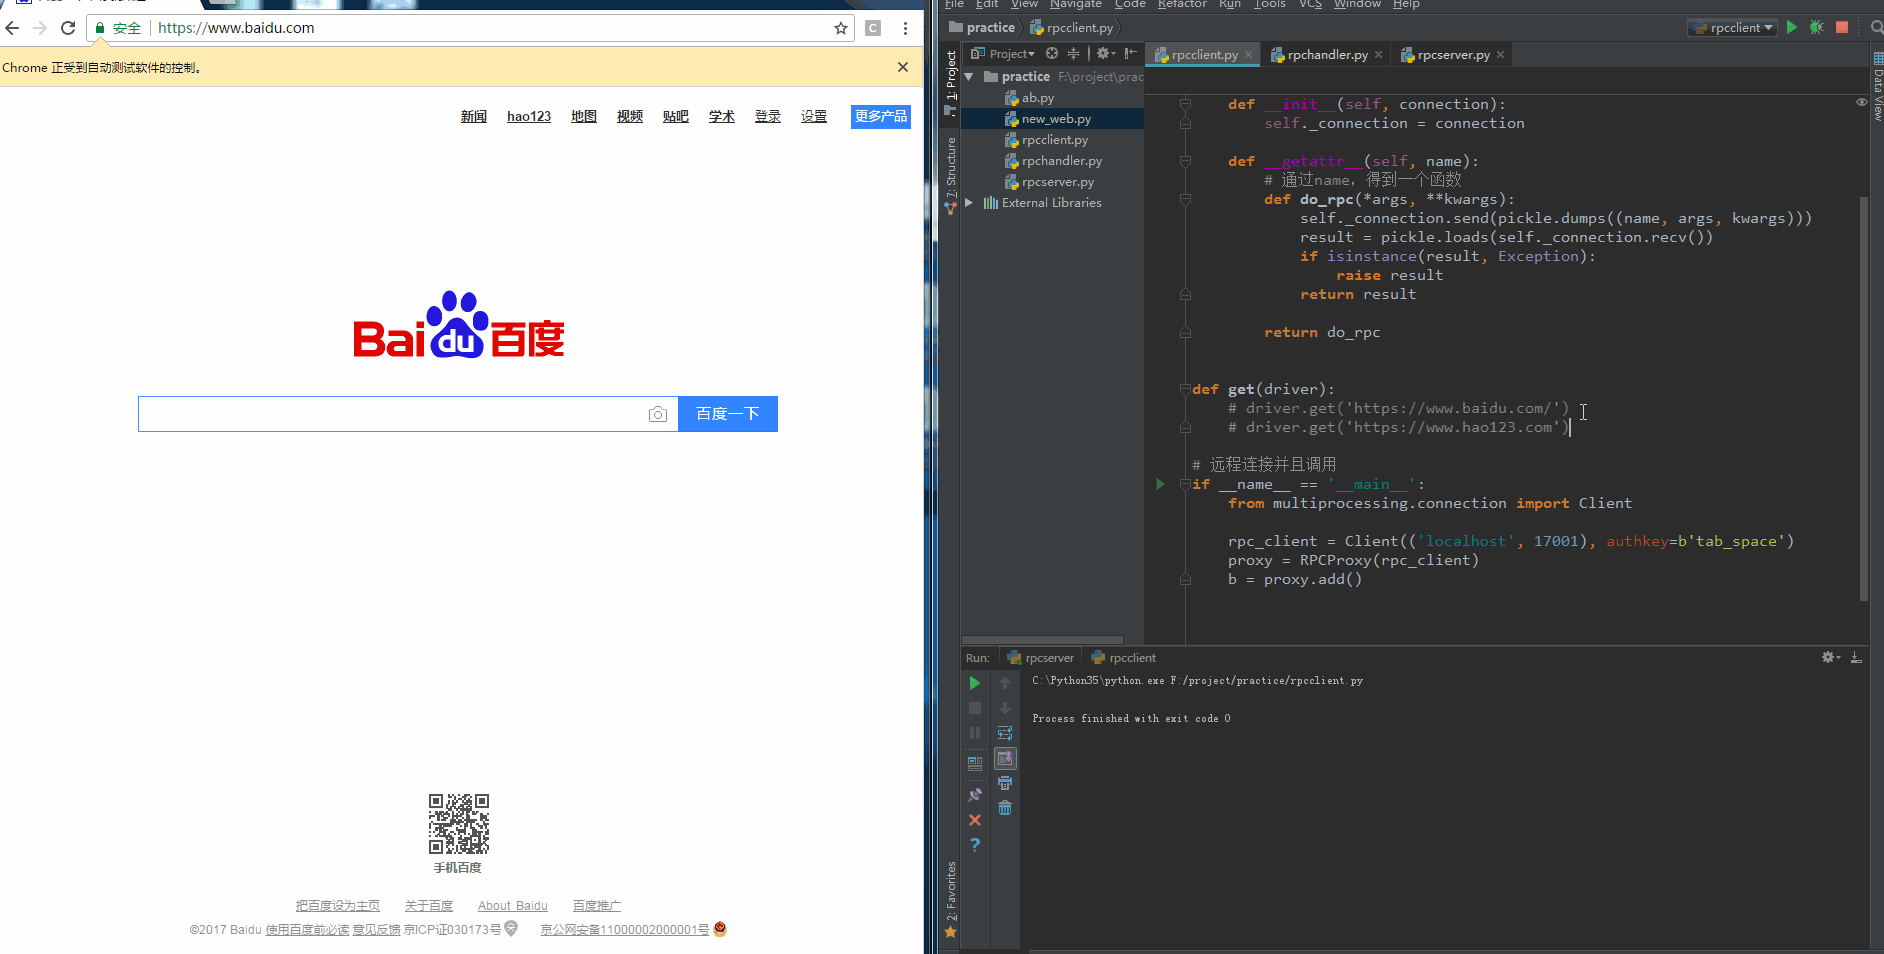
Task: Close the rpcclient.py editor tab
Action: [1248, 55]
